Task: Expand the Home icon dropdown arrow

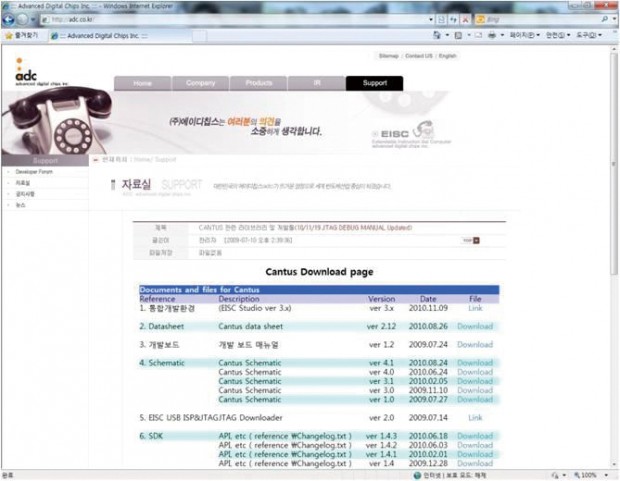Action: [x=447, y=35]
